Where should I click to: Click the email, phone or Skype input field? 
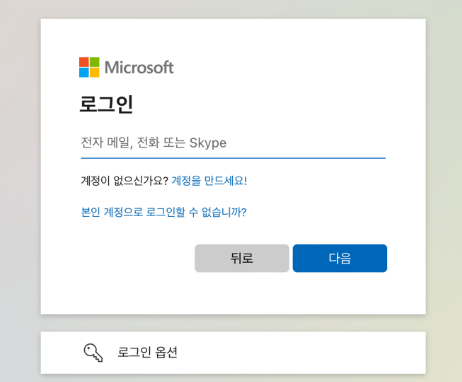click(233, 143)
